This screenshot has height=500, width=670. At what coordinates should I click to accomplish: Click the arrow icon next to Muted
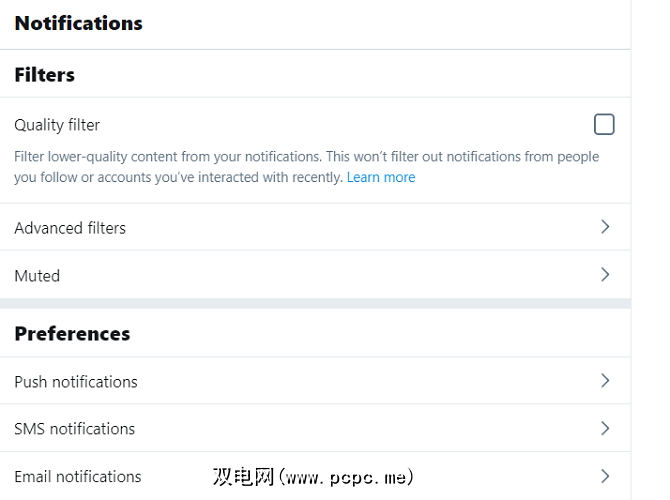[x=605, y=274]
